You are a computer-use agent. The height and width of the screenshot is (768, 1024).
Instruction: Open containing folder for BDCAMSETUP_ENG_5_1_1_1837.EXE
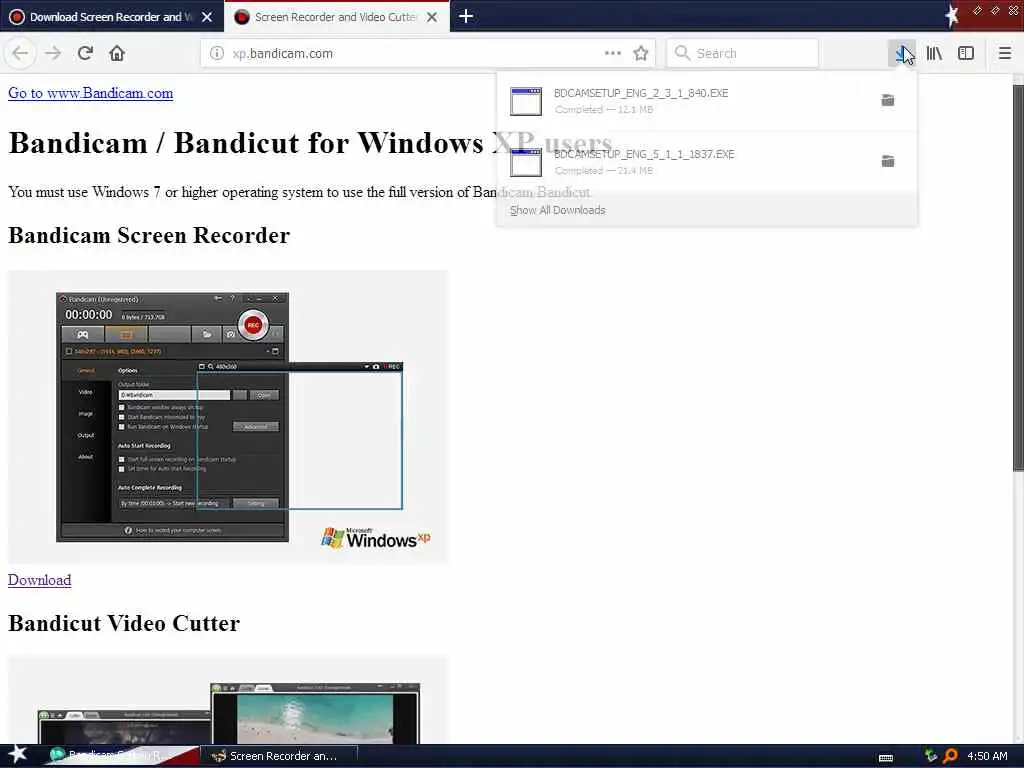coord(888,161)
